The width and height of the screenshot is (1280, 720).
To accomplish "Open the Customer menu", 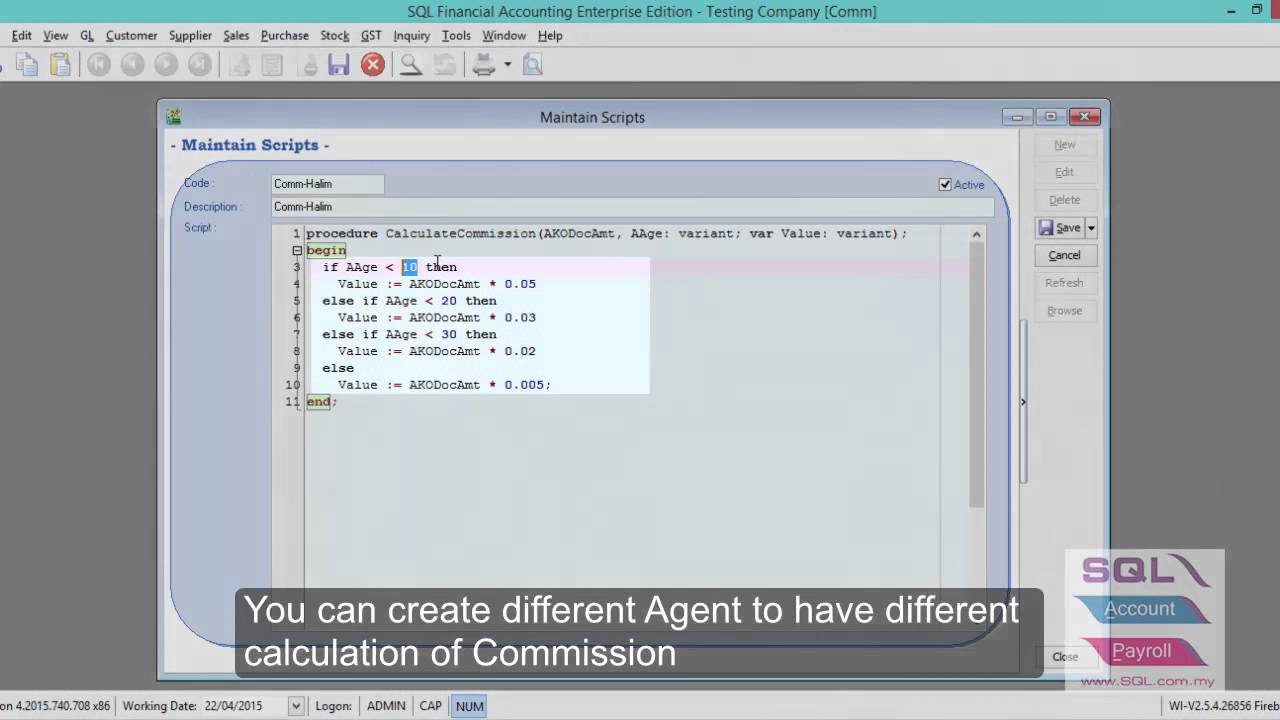I will click(131, 35).
